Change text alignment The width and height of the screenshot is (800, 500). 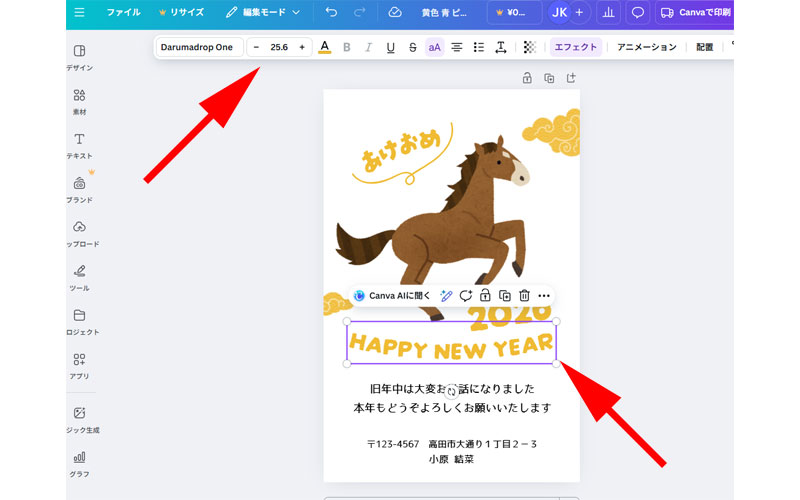(457, 47)
